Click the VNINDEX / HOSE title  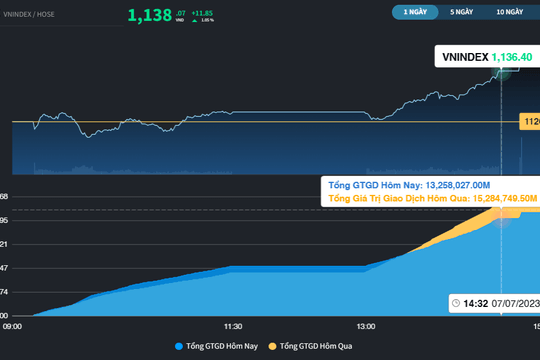28,14
